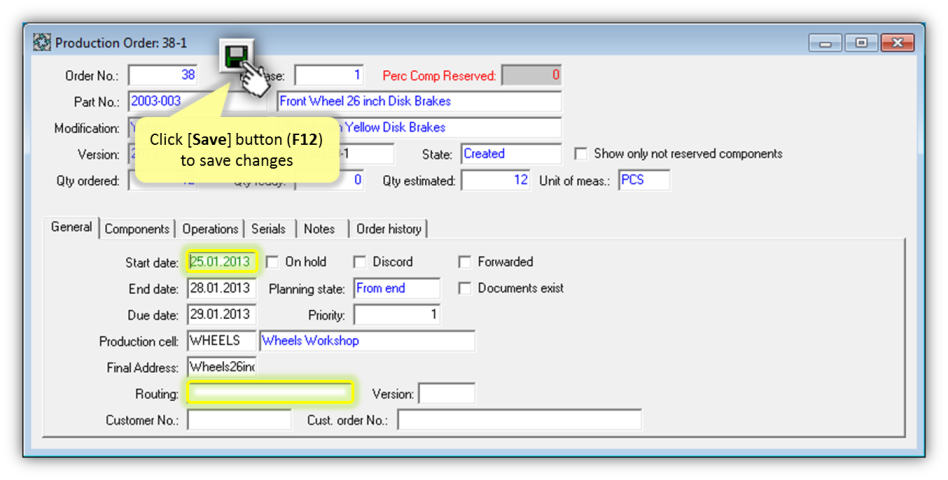Click the Qty estimated field
Viewport: 948px width, 480px height.
495,180
